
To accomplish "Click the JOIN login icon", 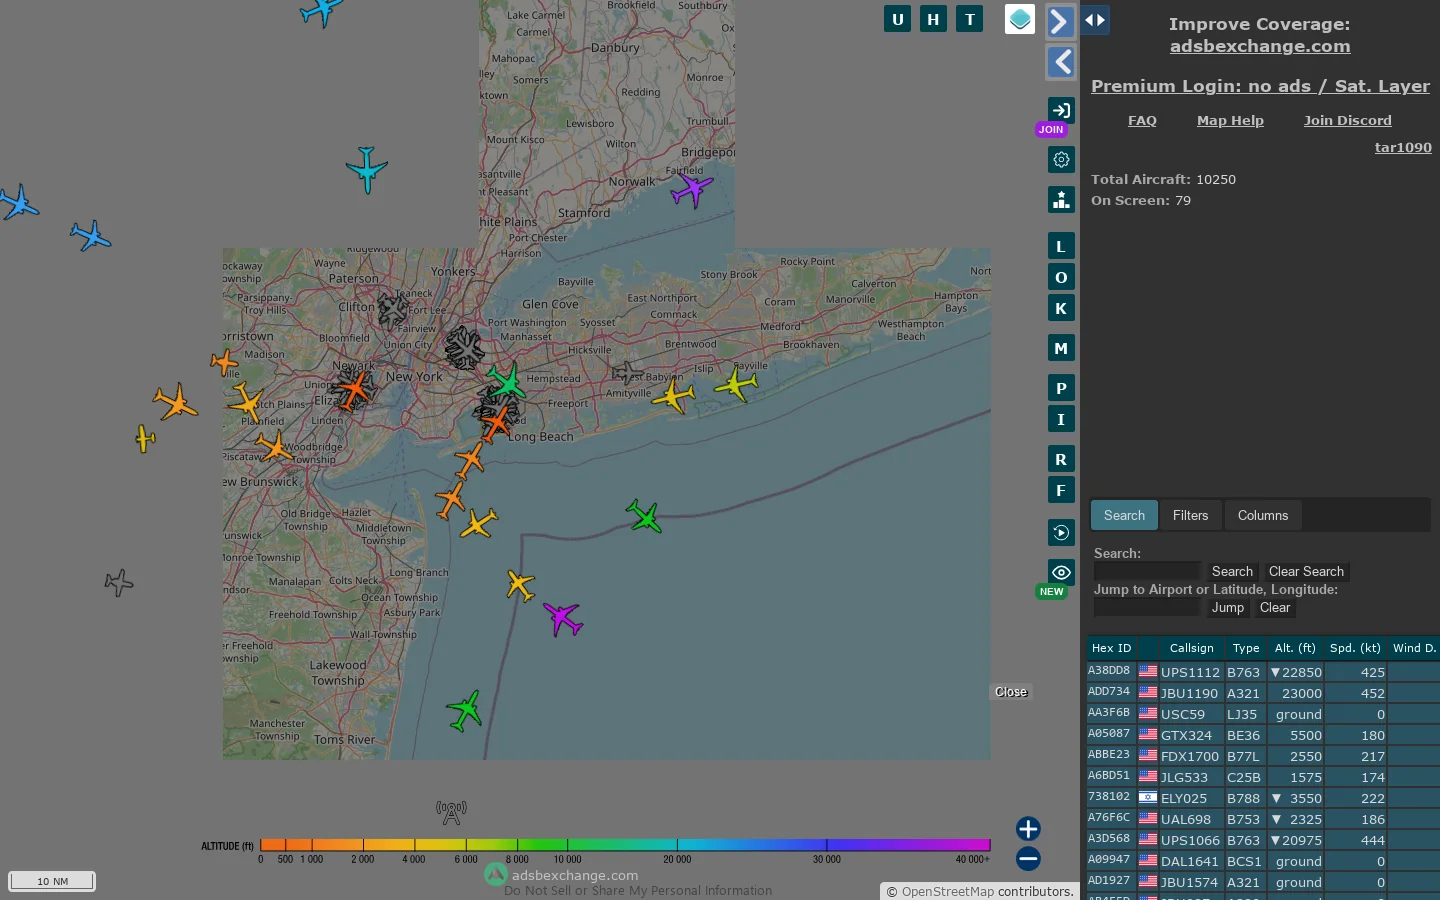I will pos(1061,110).
